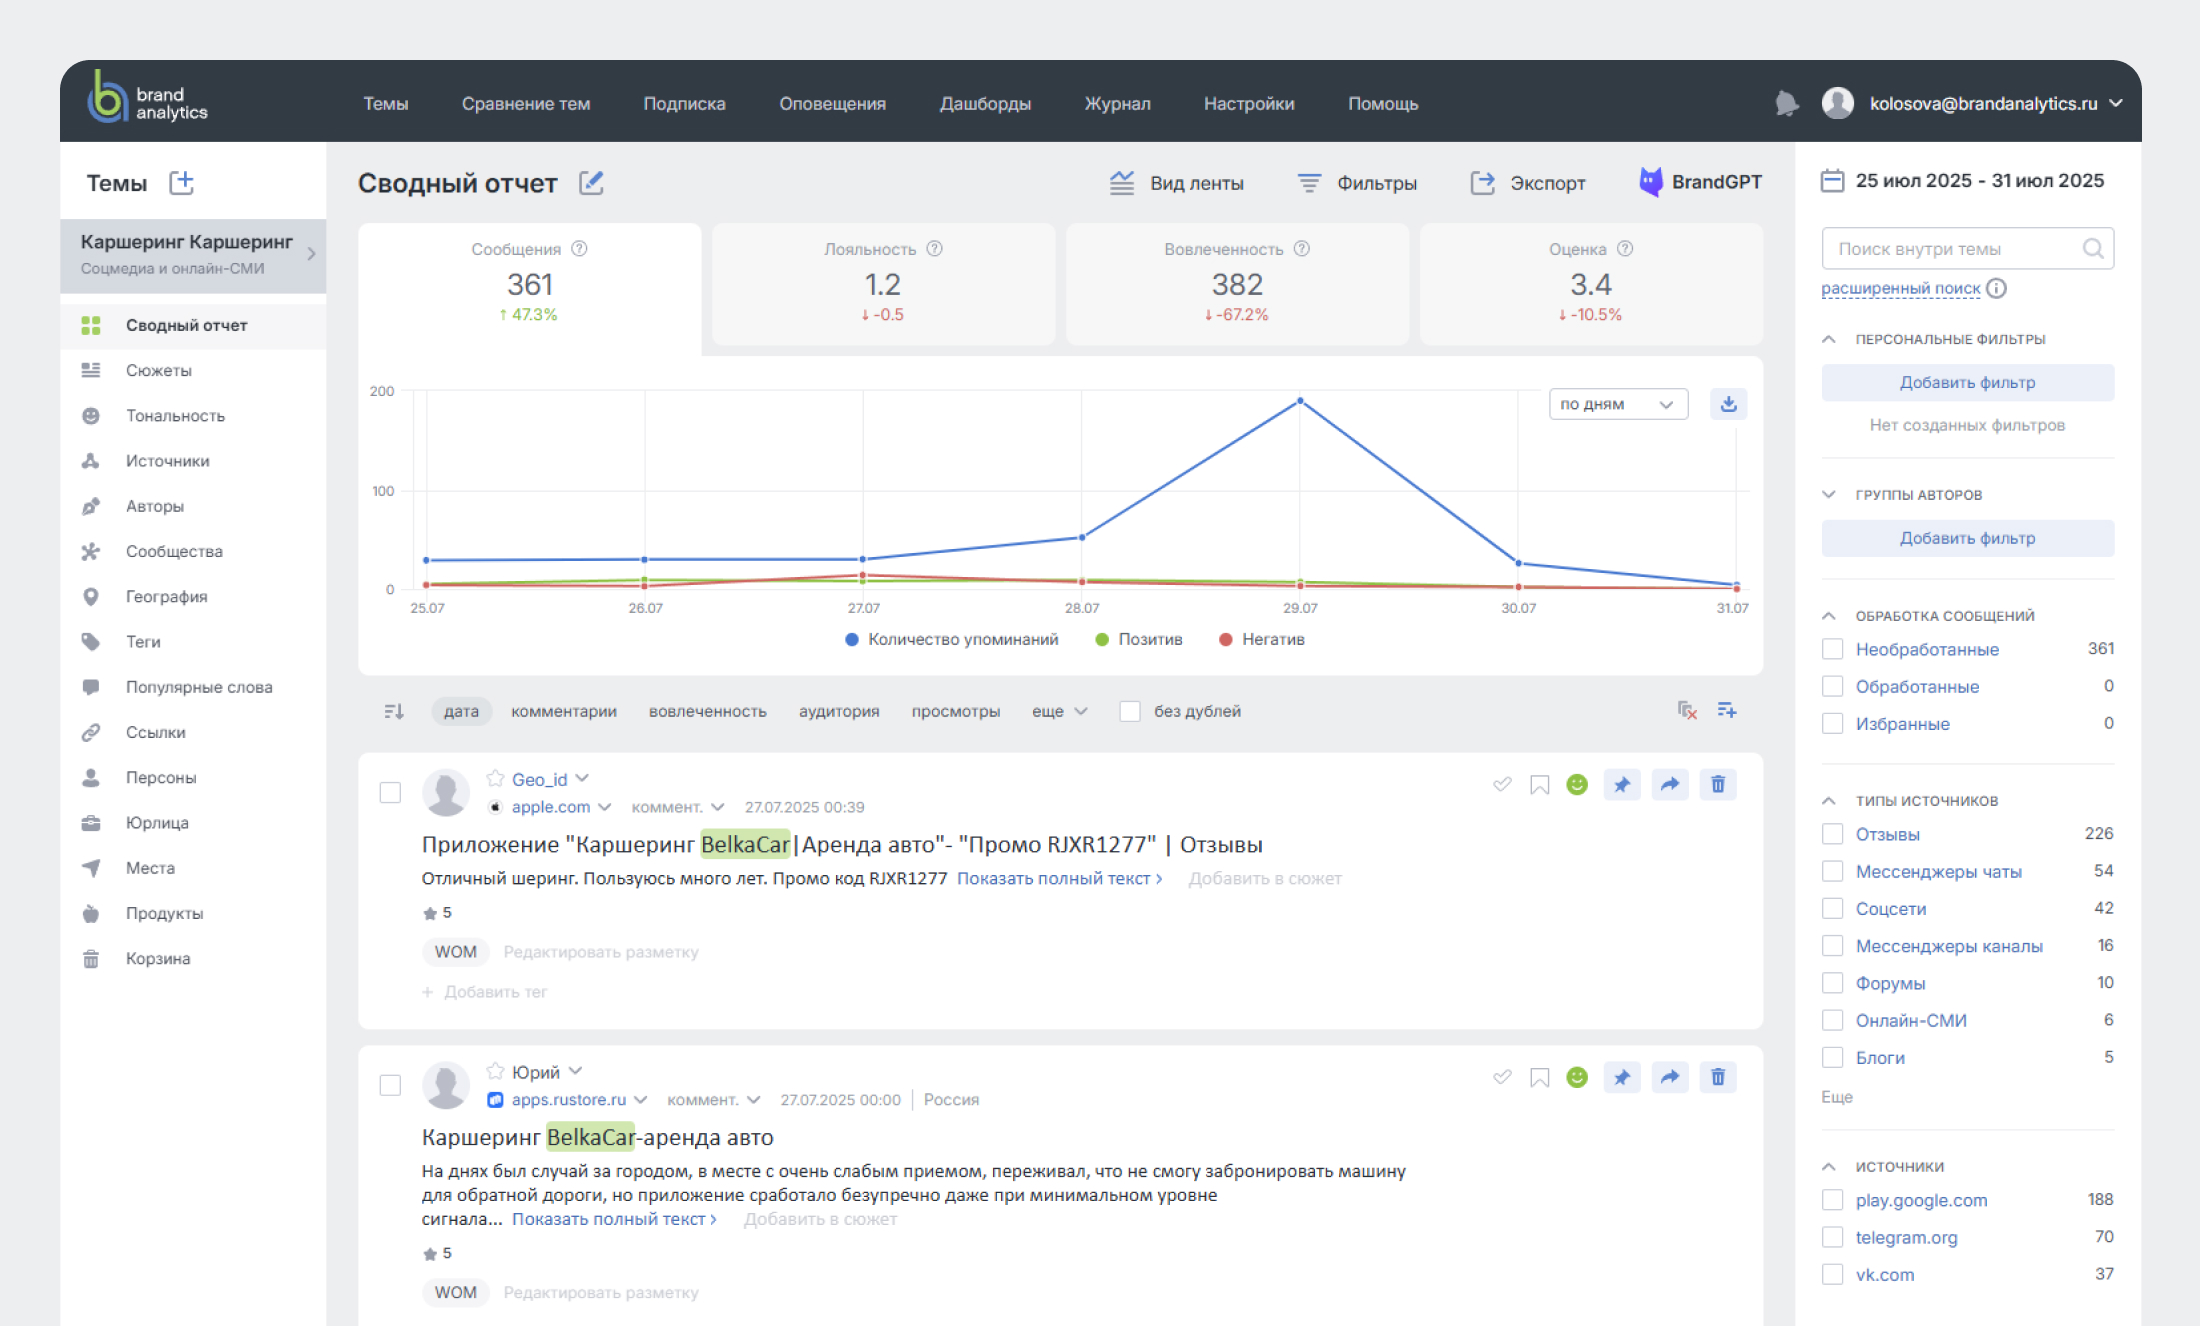Screen dimensions: 2200x1326
Task: Toggle Количество упоминаний legend series
Action: coord(951,639)
